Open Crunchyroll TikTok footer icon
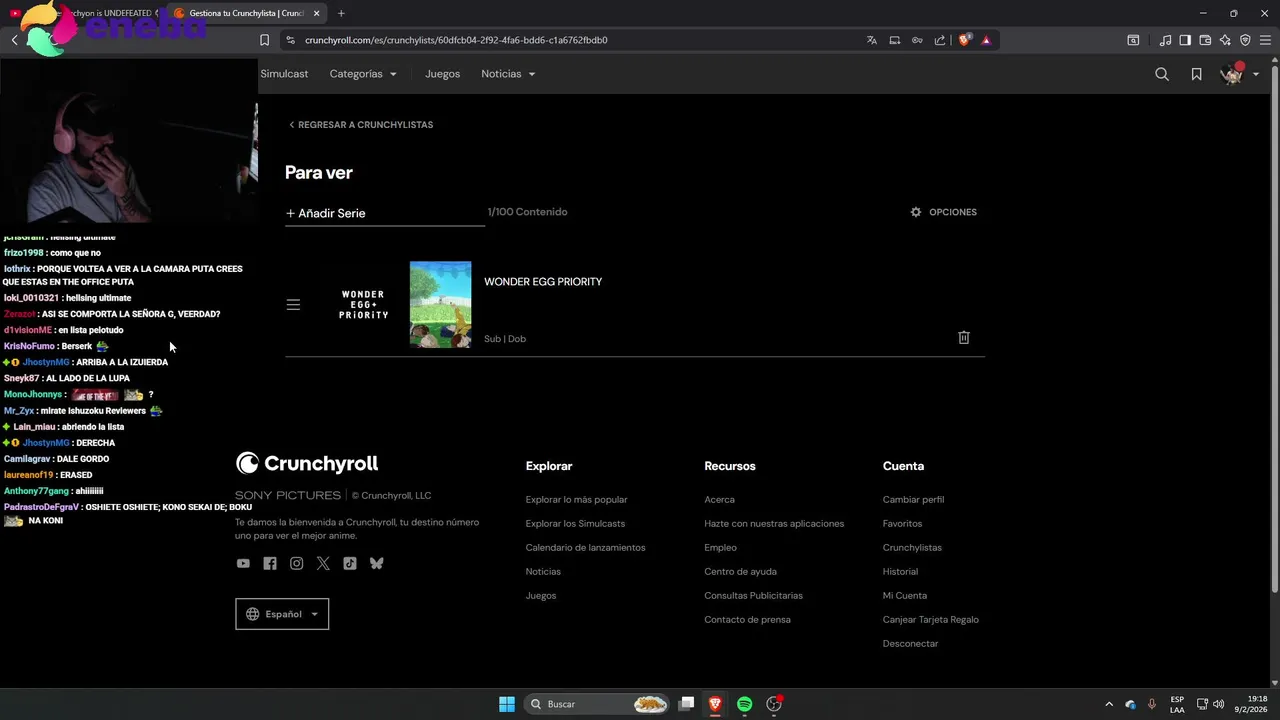1280x720 pixels. tap(349, 564)
